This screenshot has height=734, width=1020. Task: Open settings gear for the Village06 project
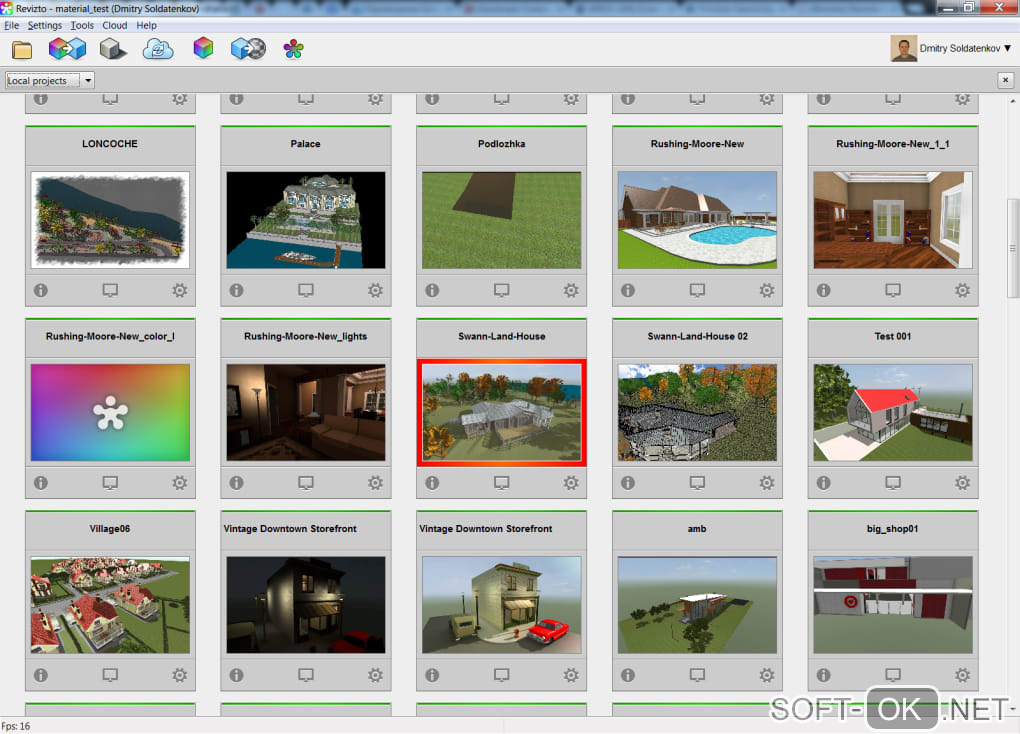180,675
